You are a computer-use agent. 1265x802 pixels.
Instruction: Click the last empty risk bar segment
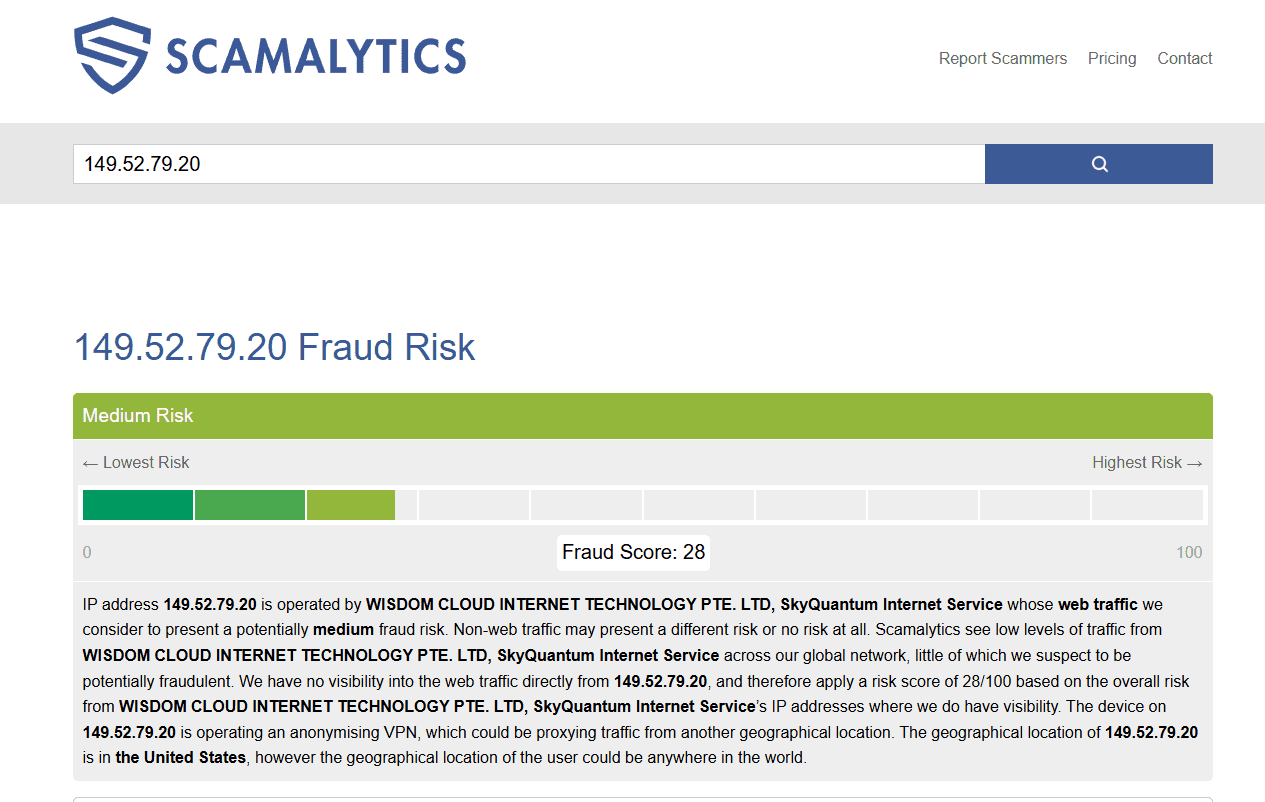click(x=1147, y=505)
